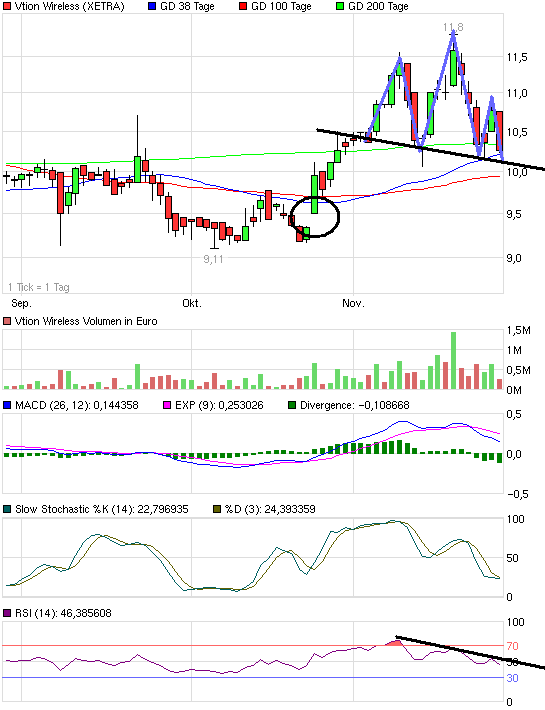Click the 9,0 price axis value
545x710 pixels.
(514, 258)
